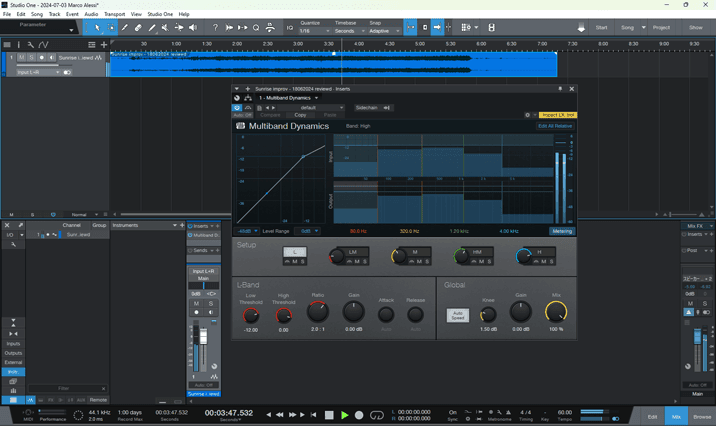This screenshot has height=426, width=716.
Task: Click the metronome settings wrench in transport
Action: [499, 412]
